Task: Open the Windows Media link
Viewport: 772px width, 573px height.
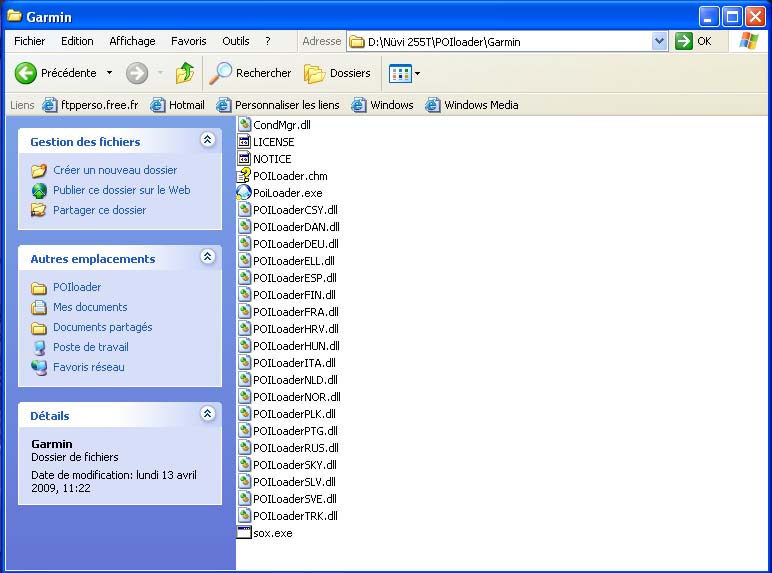Action: 472,105
